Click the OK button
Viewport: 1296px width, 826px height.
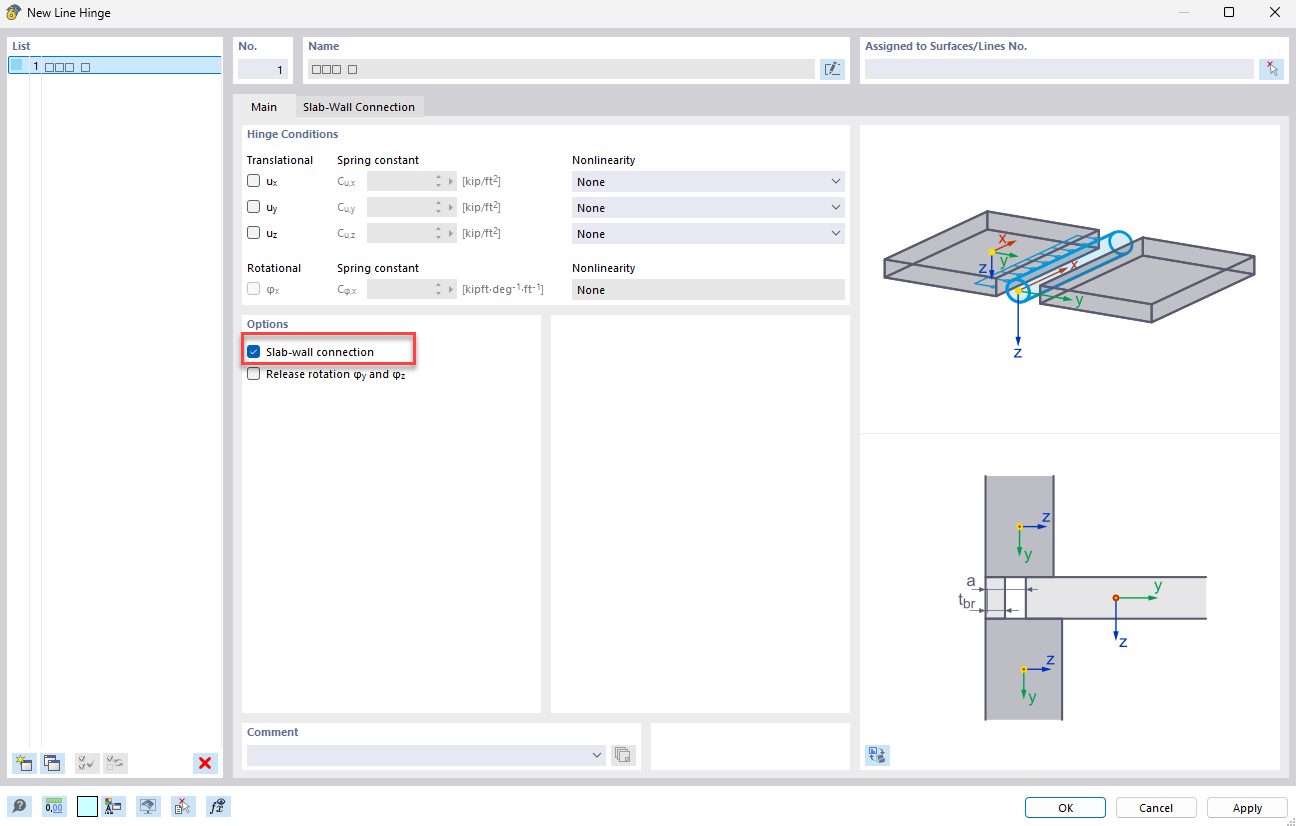[1065, 808]
